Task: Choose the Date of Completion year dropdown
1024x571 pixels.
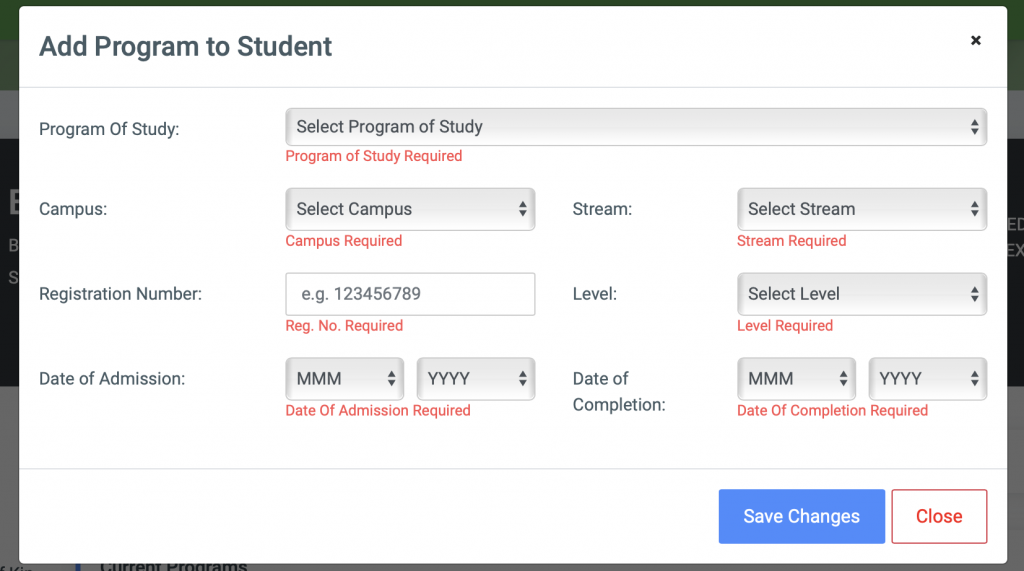Action: pyautogui.click(x=927, y=379)
